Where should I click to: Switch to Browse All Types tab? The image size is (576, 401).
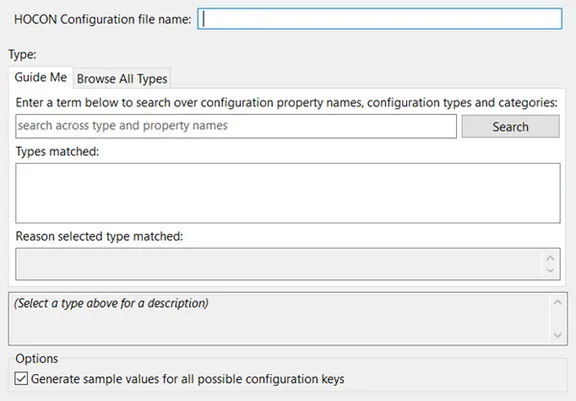click(x=122, y=79)
